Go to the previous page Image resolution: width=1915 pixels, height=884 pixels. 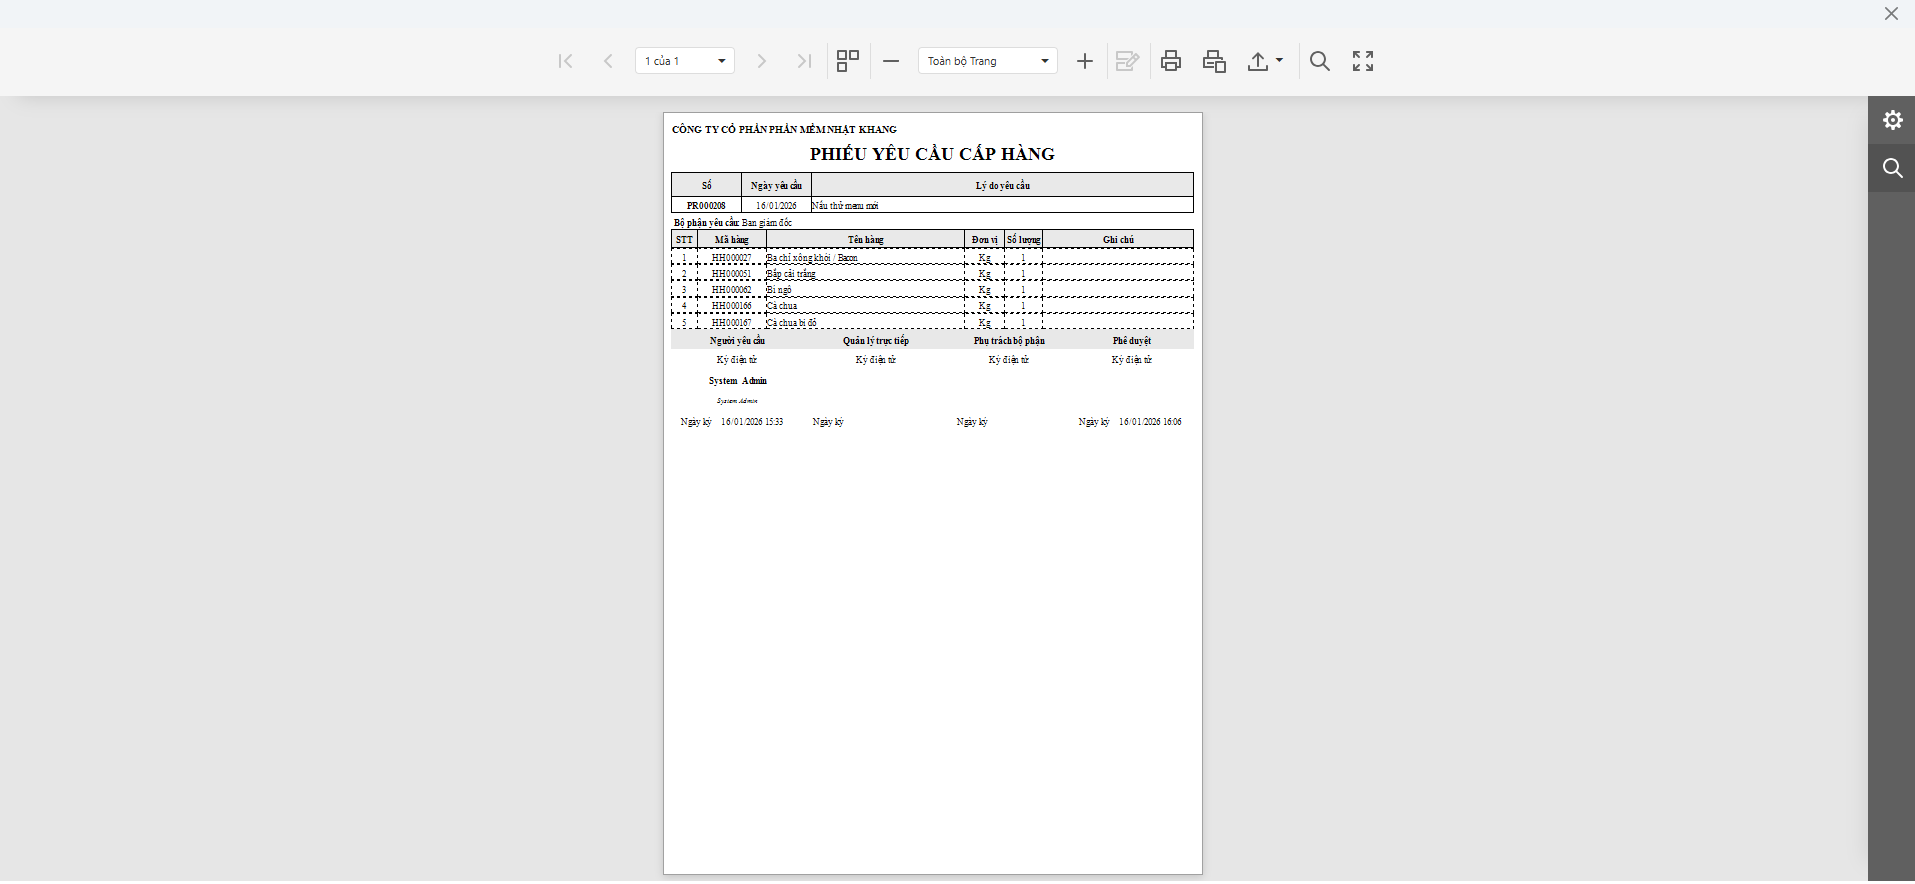[x=608, y=61]
